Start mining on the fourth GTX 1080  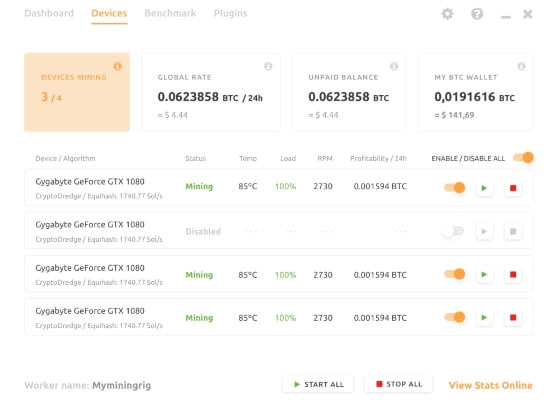point(484,317)
